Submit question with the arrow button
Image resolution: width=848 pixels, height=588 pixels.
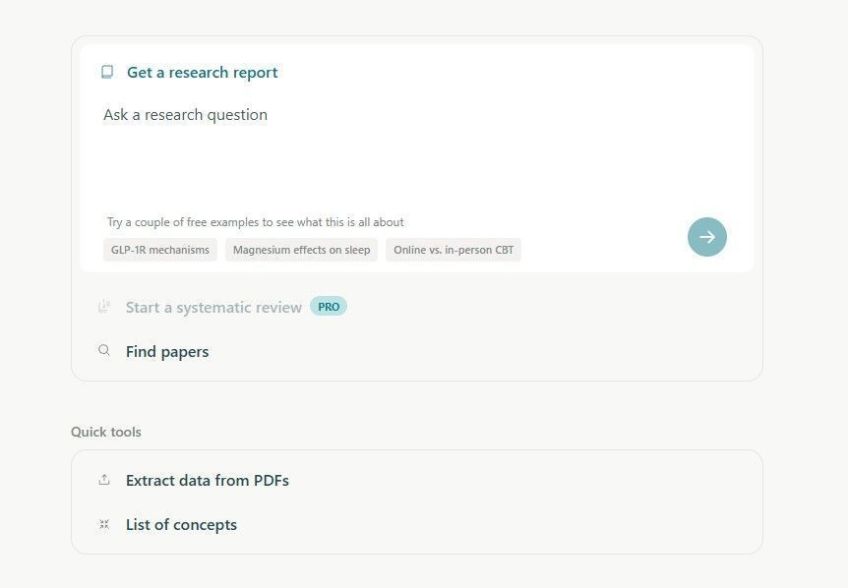[707, 237]
